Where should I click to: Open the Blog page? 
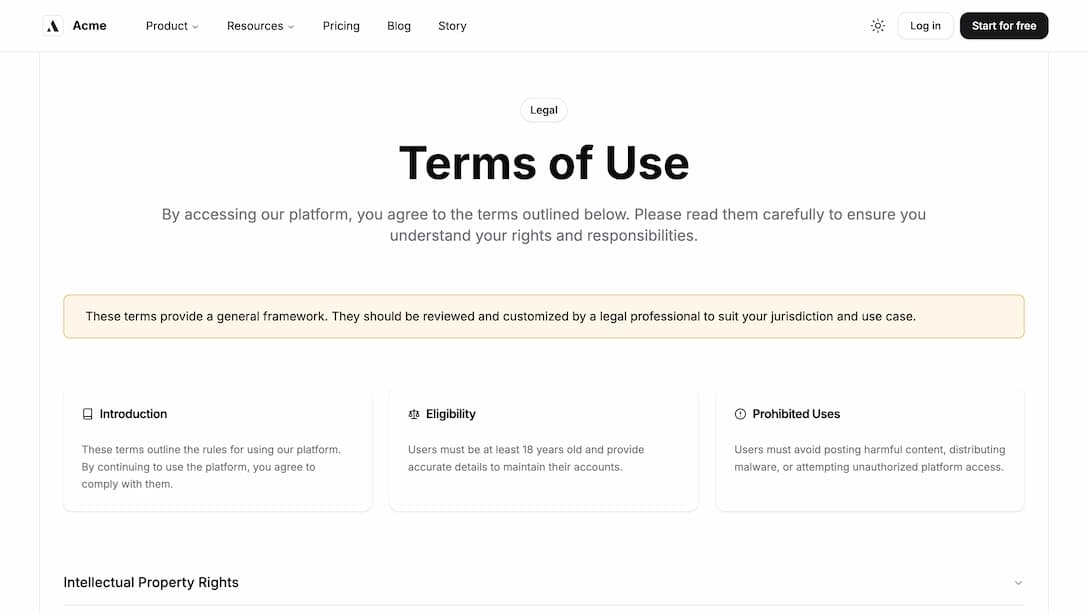(399, 26)
